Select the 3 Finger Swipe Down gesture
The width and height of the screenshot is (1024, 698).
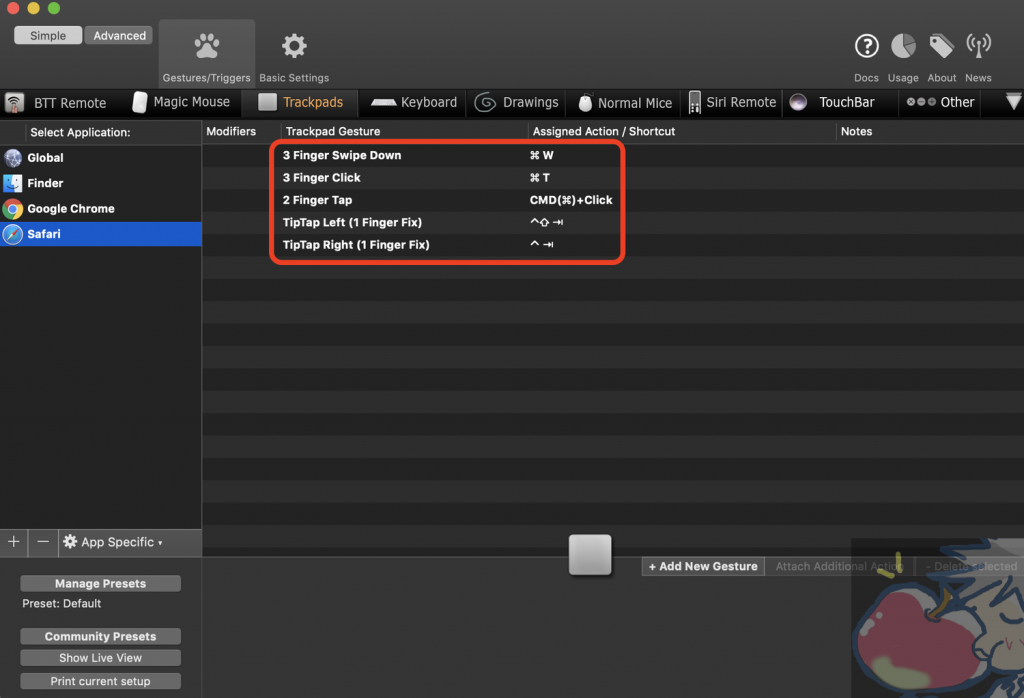pos(342,155)
